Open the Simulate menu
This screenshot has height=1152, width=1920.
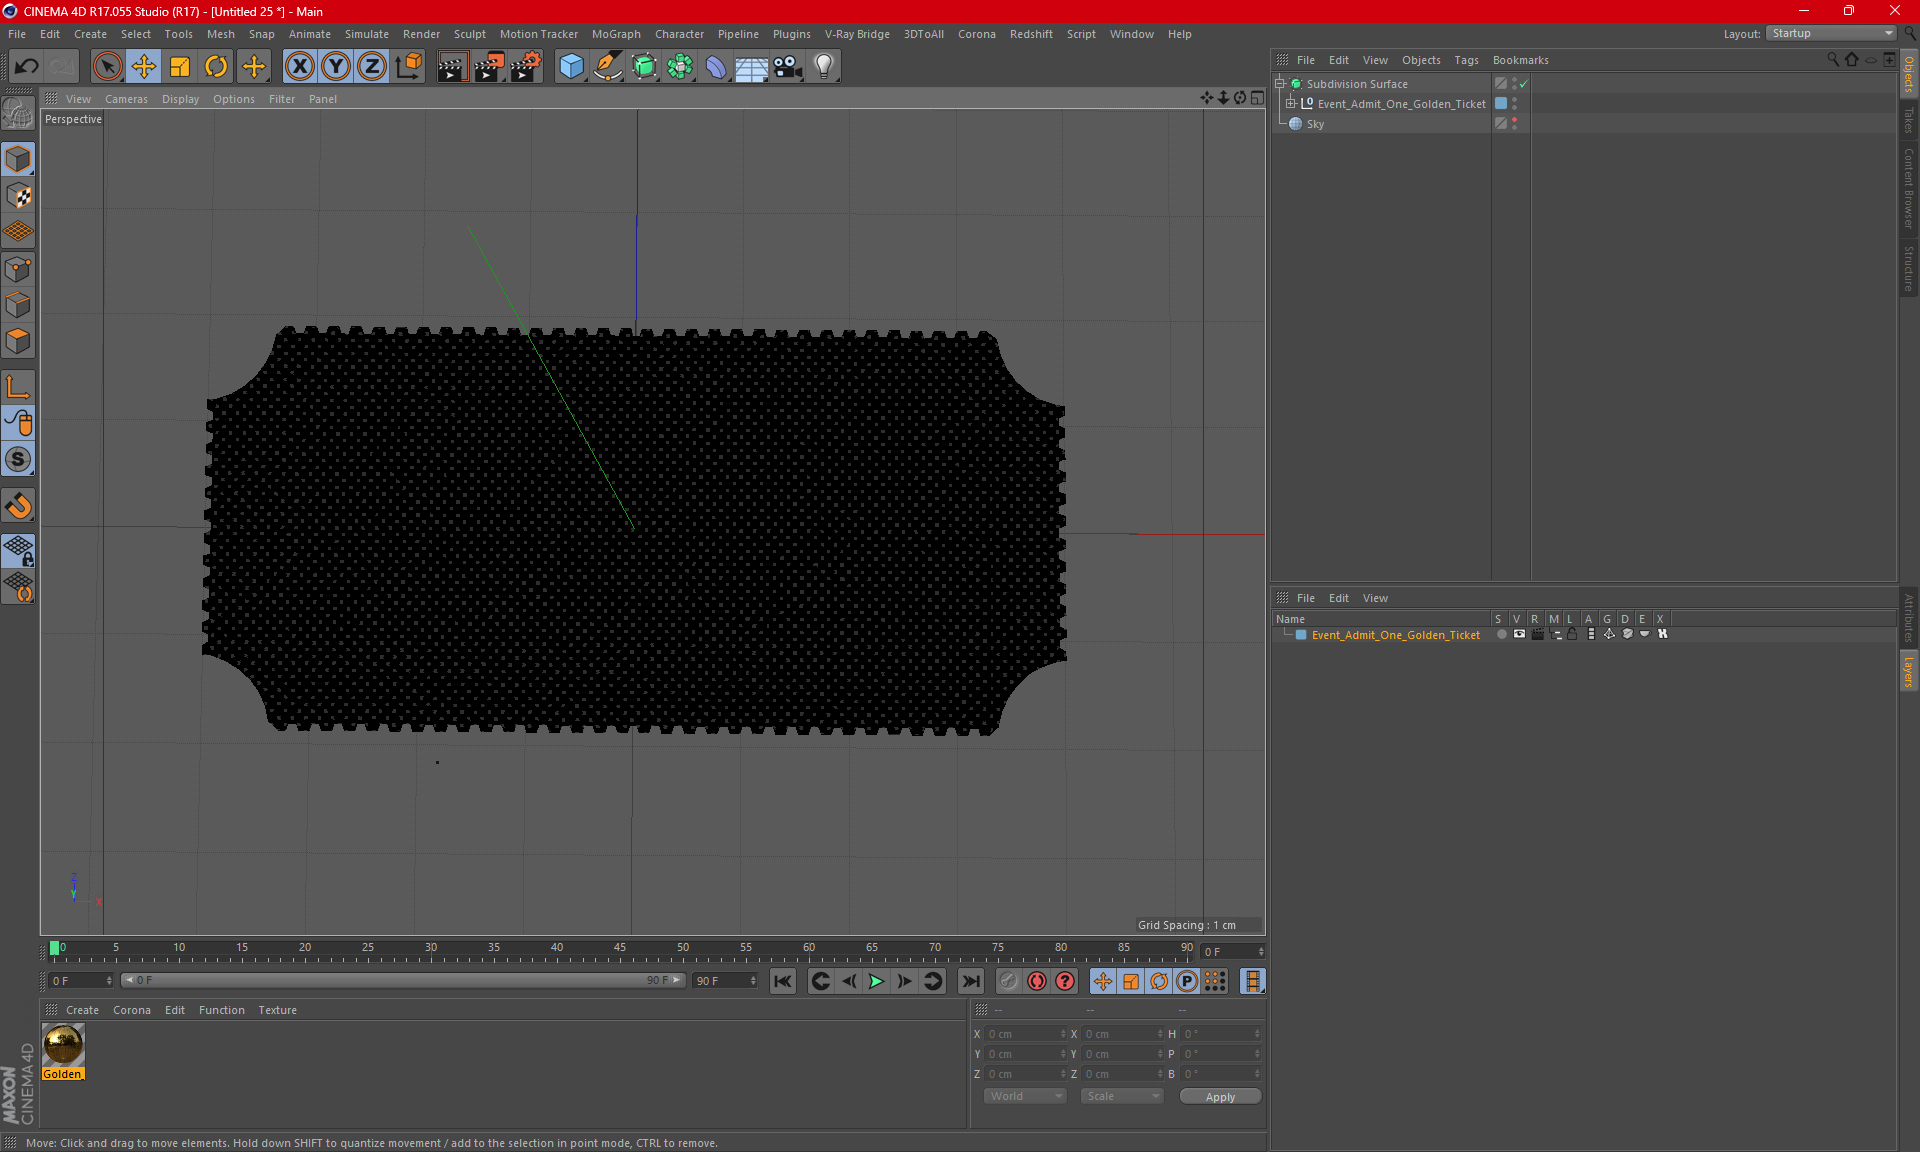pyautogui.click(x=367, y=34)
